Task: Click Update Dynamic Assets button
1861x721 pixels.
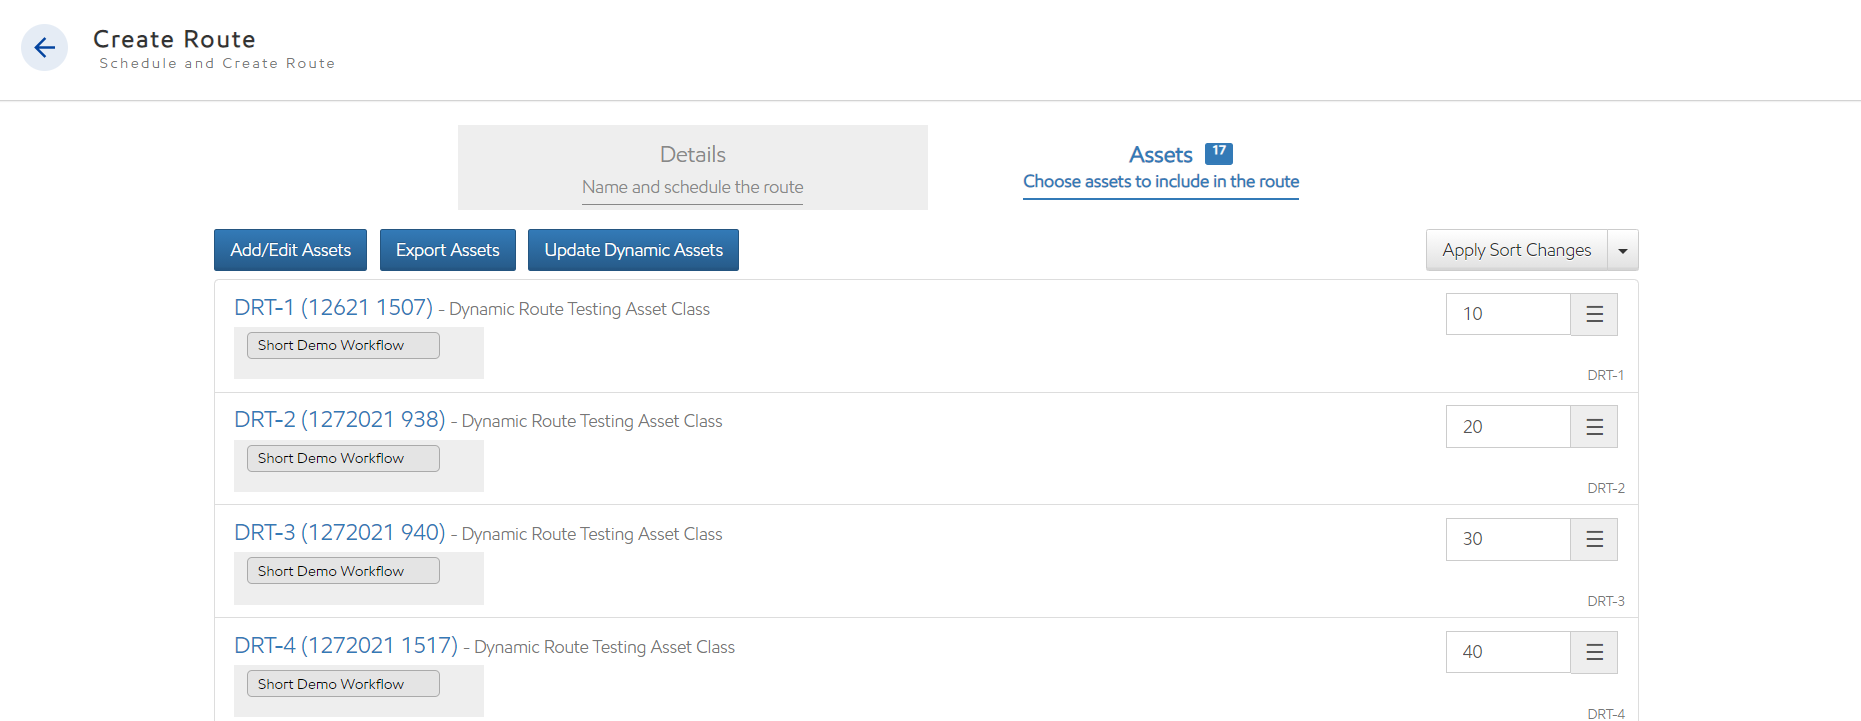Action: (x=633, y=250)
